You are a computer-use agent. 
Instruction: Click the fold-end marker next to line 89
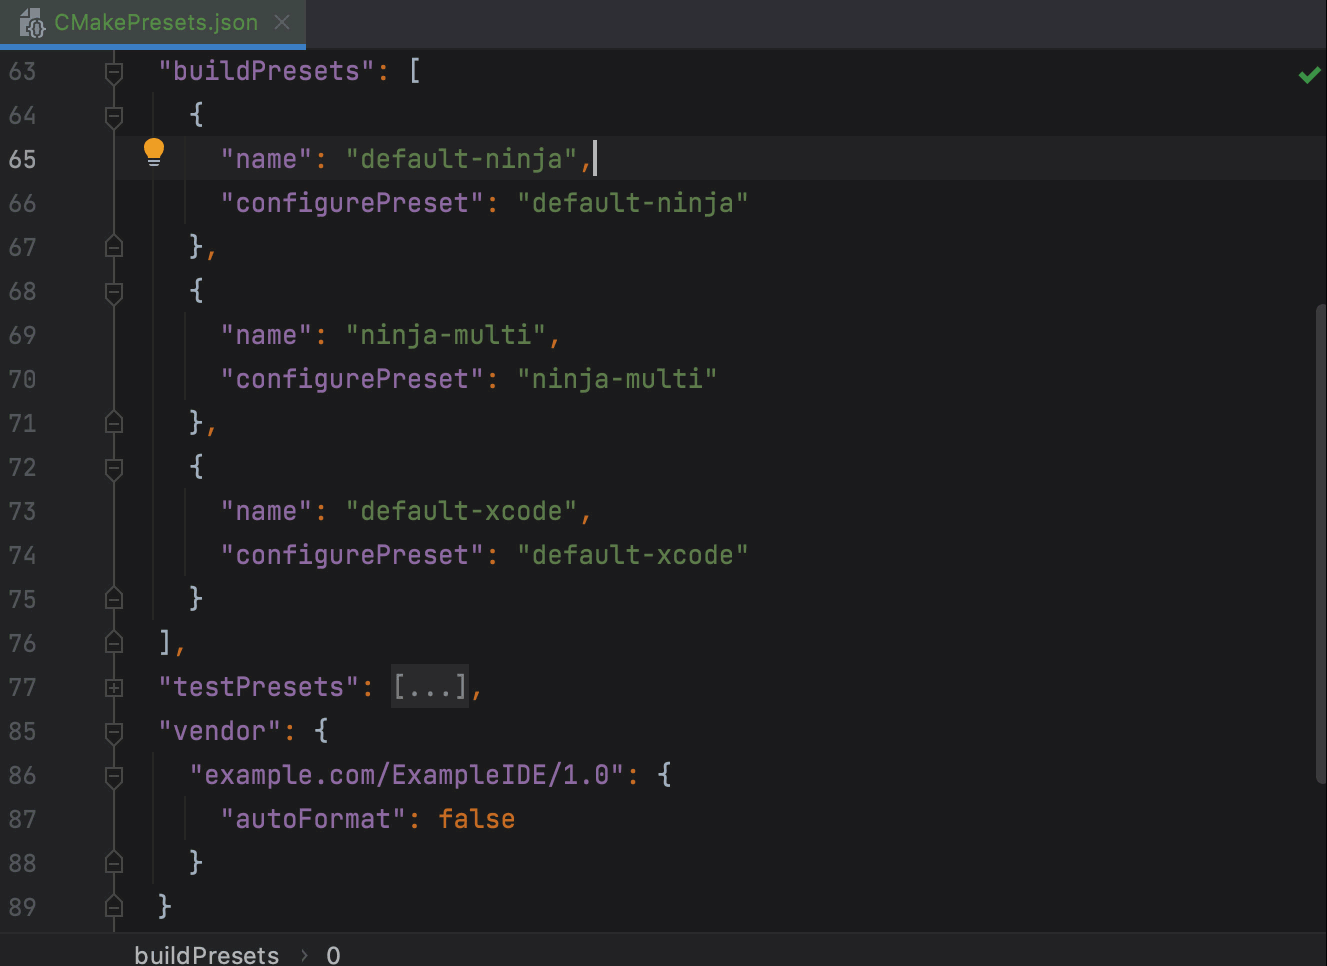tap(113, 907)
